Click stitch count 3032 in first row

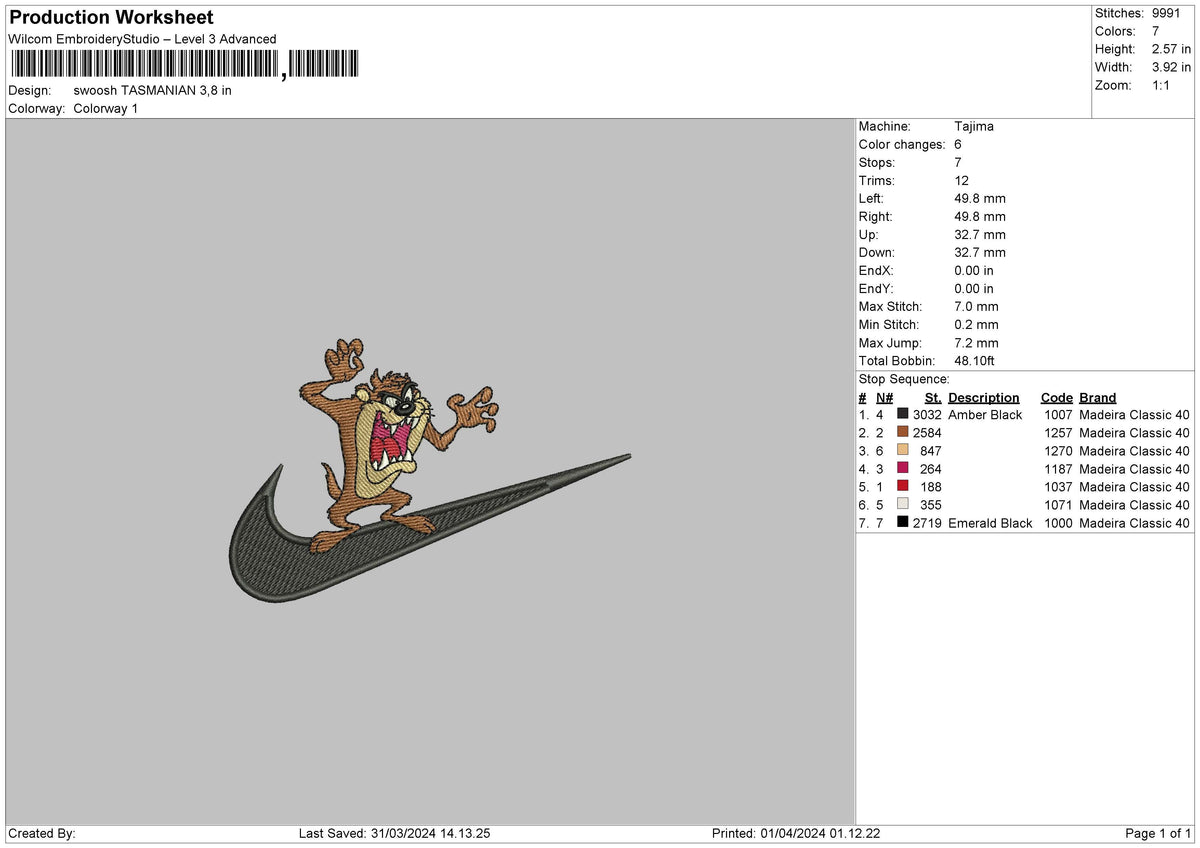tap(927, 415)
